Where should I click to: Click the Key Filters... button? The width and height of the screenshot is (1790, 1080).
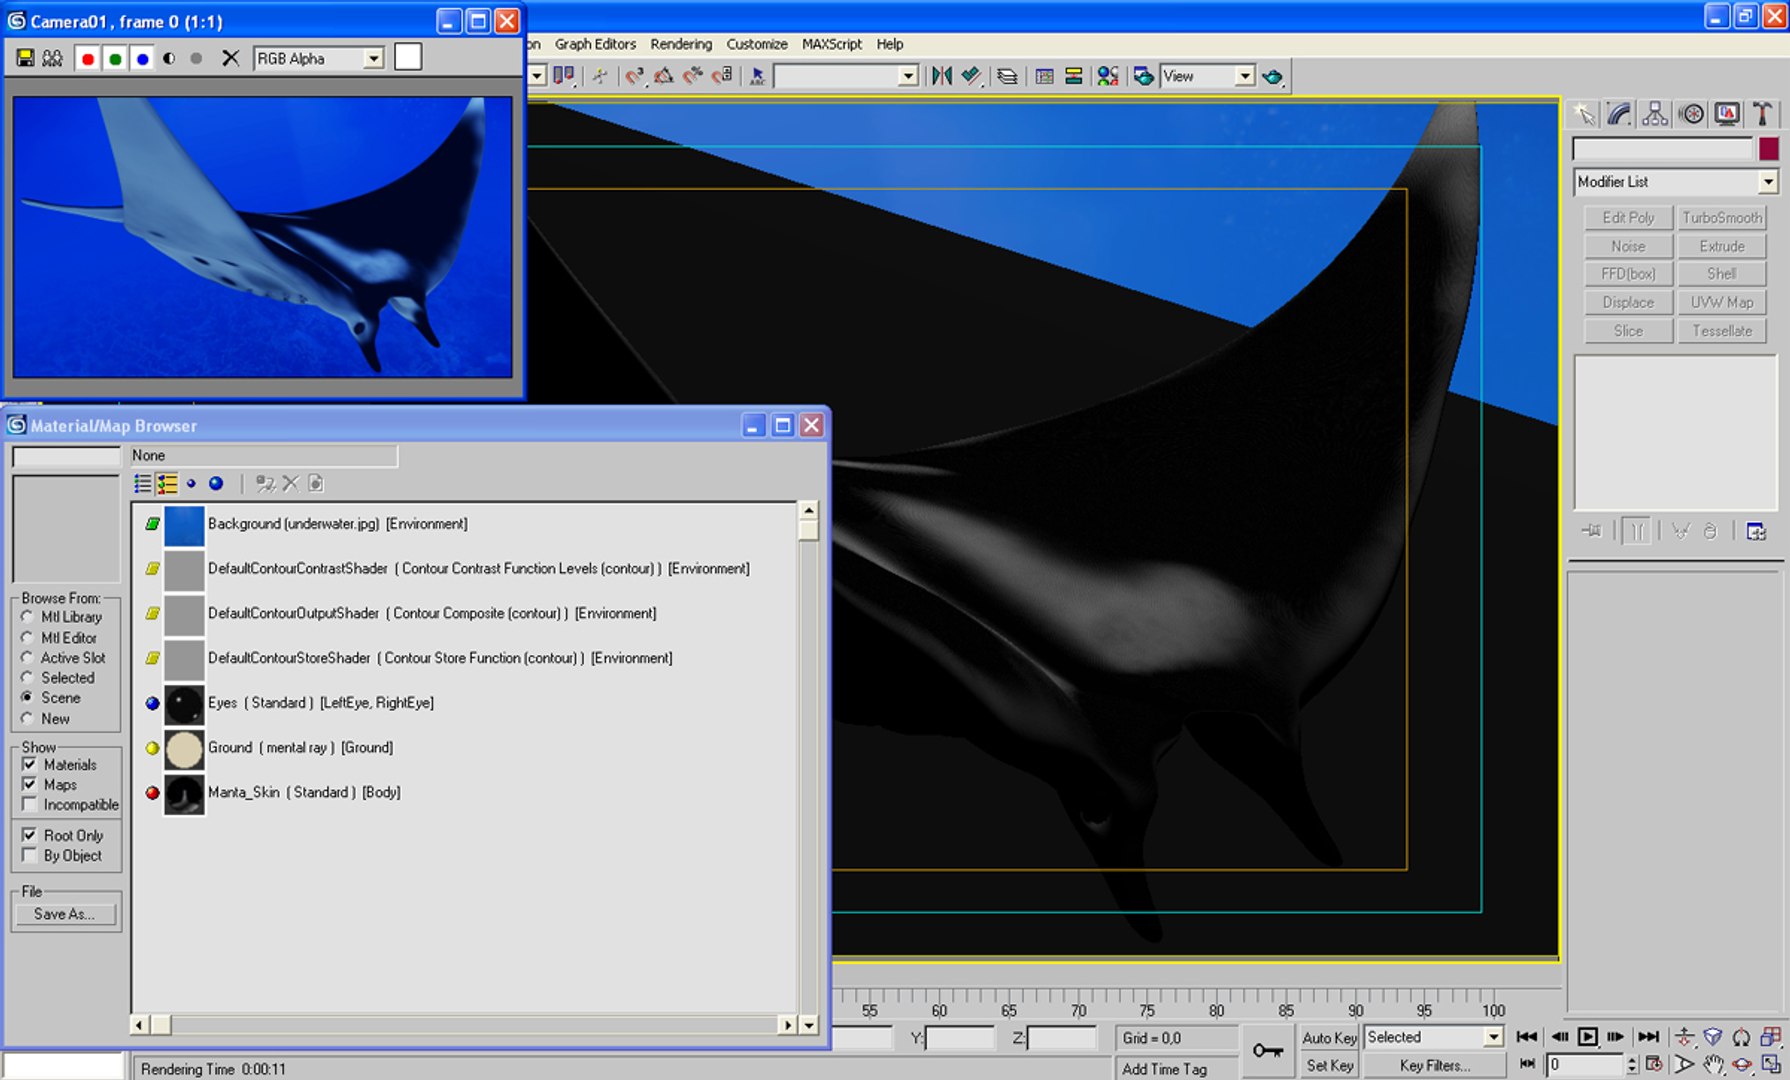(1434, 1065)
